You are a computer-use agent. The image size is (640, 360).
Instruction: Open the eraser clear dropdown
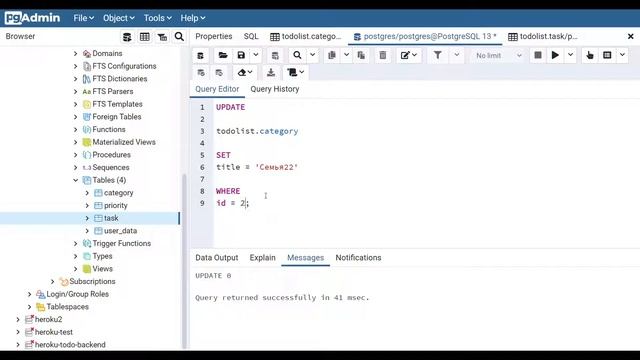click(x=245, y=73)
